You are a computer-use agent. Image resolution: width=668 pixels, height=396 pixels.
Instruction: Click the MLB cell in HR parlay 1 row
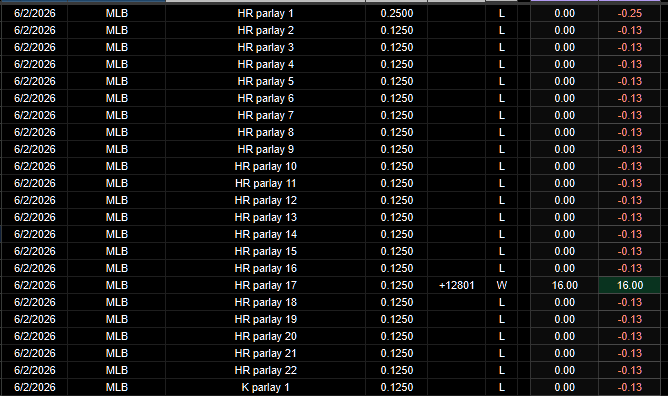coord(117,13)
